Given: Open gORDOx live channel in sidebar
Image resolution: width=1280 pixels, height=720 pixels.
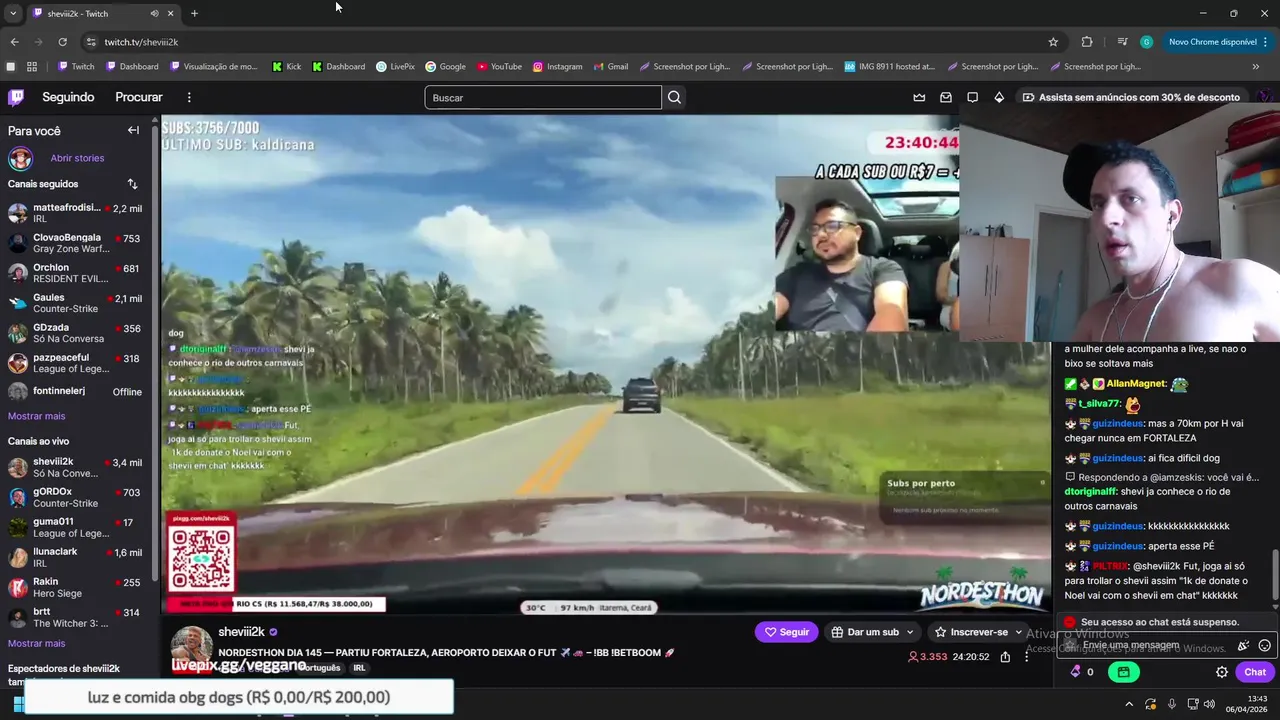Looking at the screenshot, I should point(76,497).
